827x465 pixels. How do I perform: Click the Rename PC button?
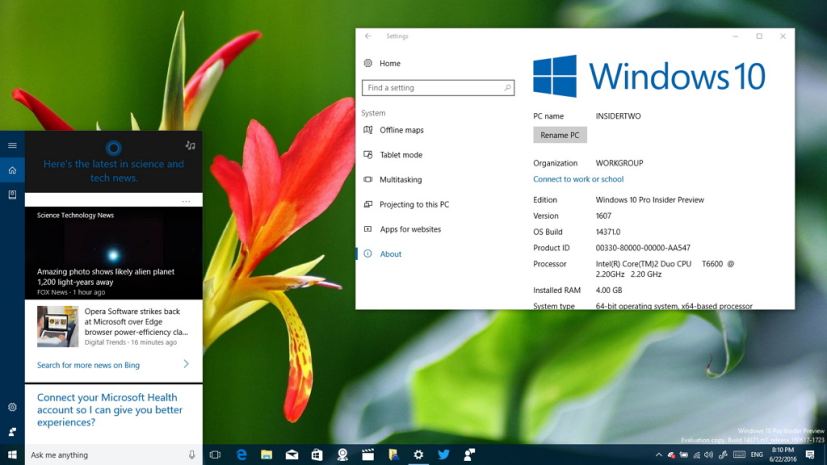coord(560,135)
